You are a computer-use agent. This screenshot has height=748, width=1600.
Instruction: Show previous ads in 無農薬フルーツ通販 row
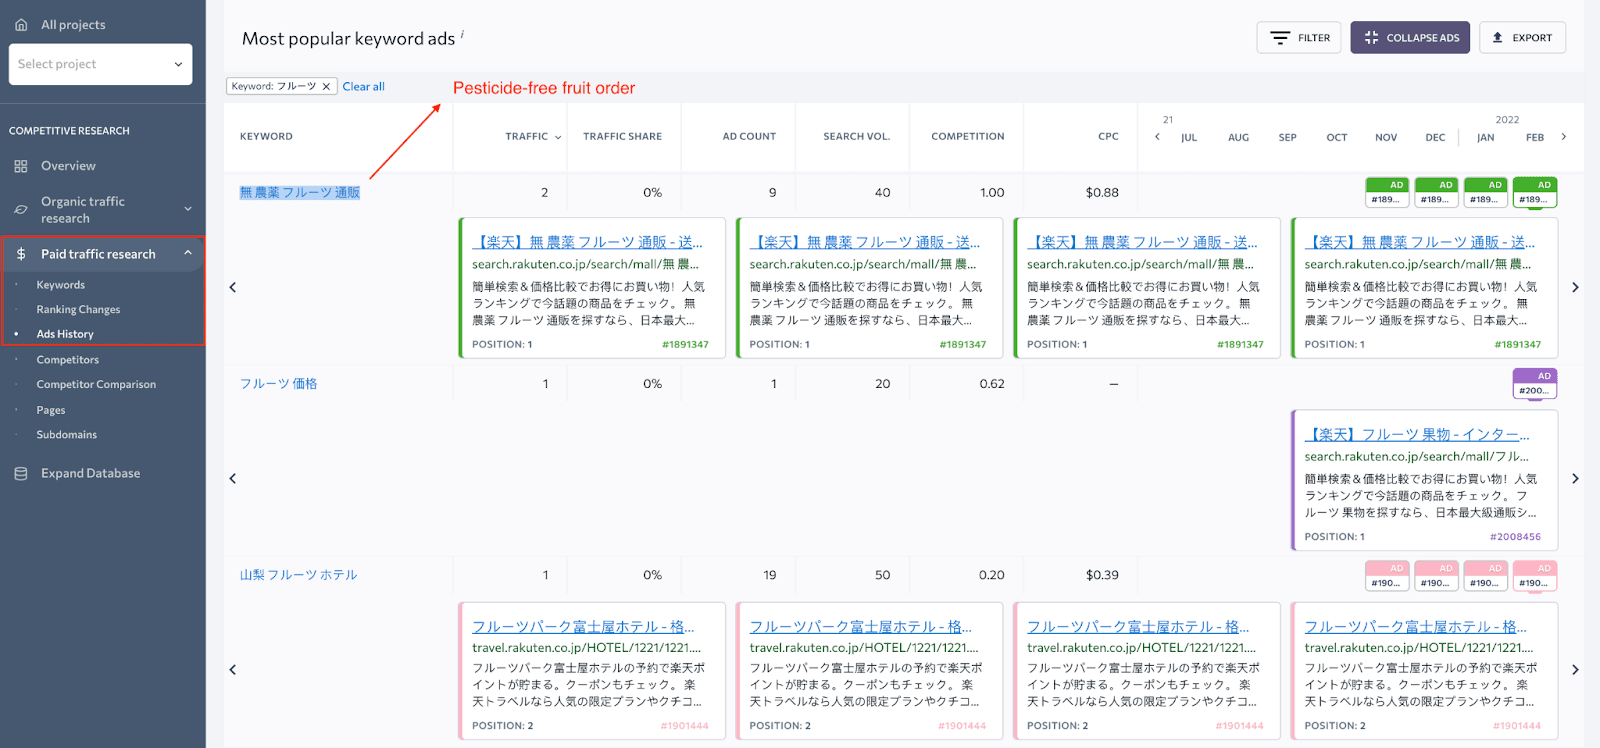(x=233, y=287)
